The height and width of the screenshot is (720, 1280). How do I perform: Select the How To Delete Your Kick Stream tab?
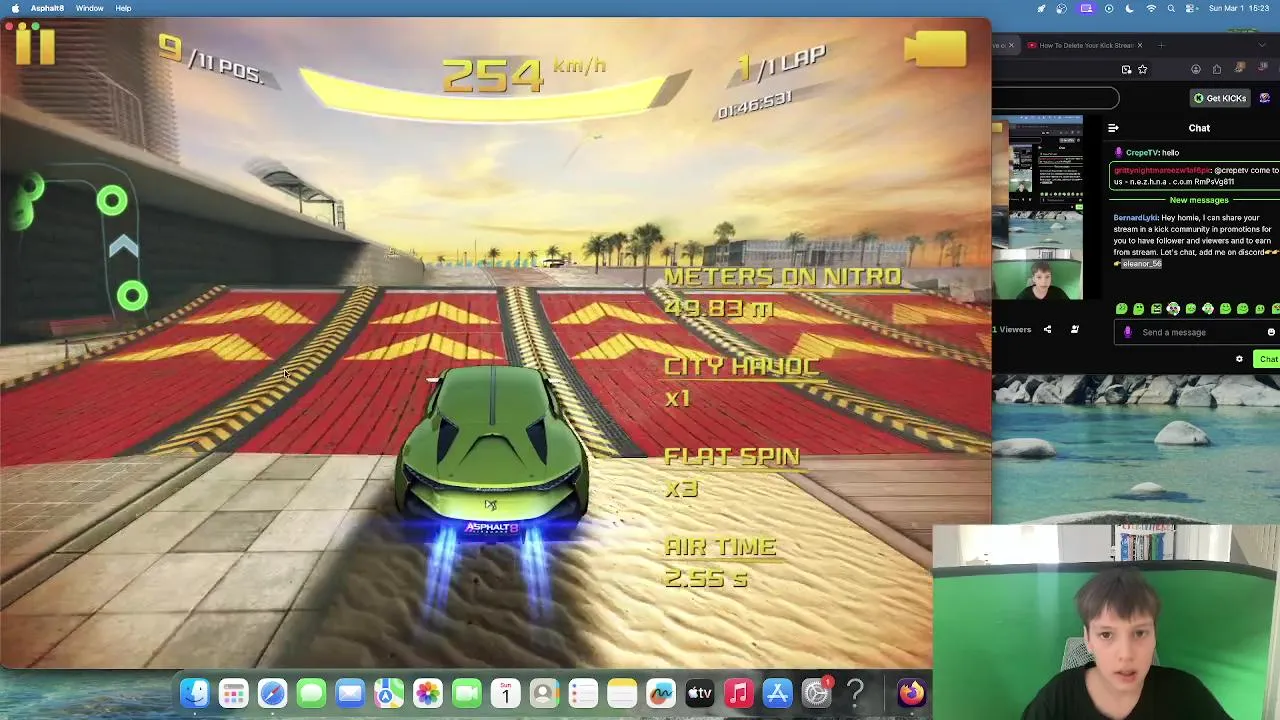1085,45
